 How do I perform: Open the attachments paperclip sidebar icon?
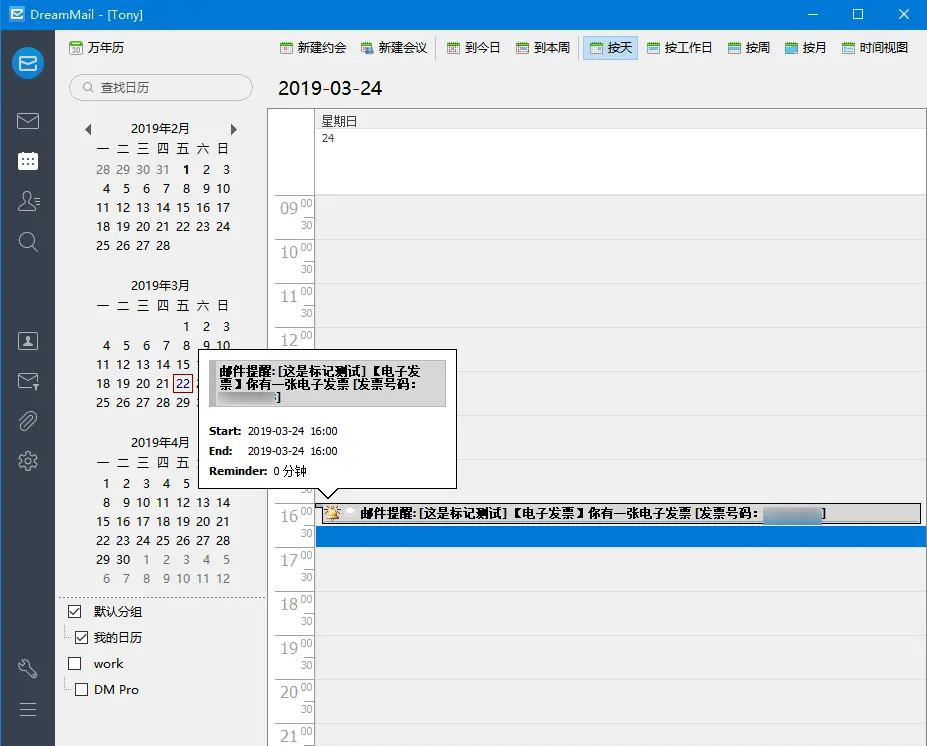(28, 421)
